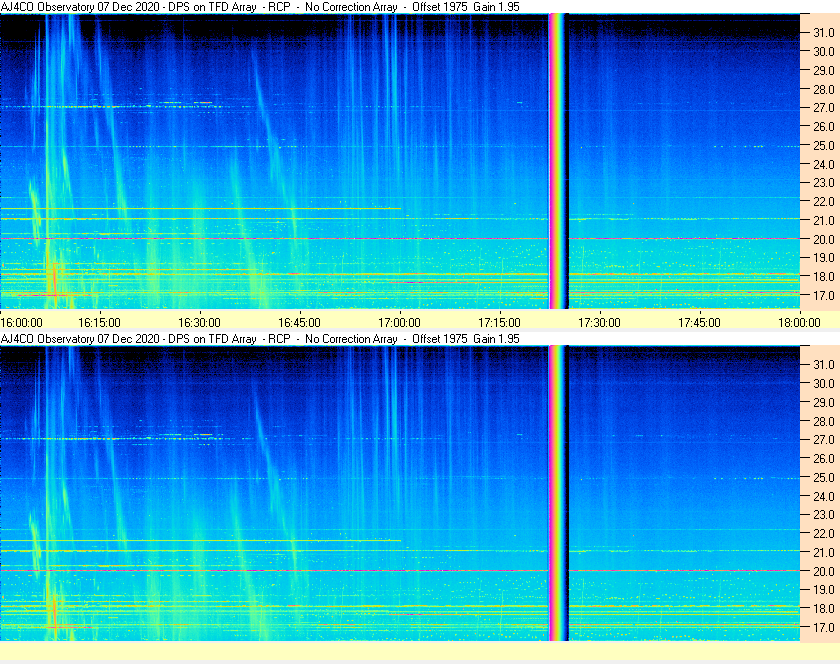Image resolution: width=840 pixels, height=664 pixels.
Task: Click the 20.0 frequency label in upper plot
Action: [x=824, y=240]
